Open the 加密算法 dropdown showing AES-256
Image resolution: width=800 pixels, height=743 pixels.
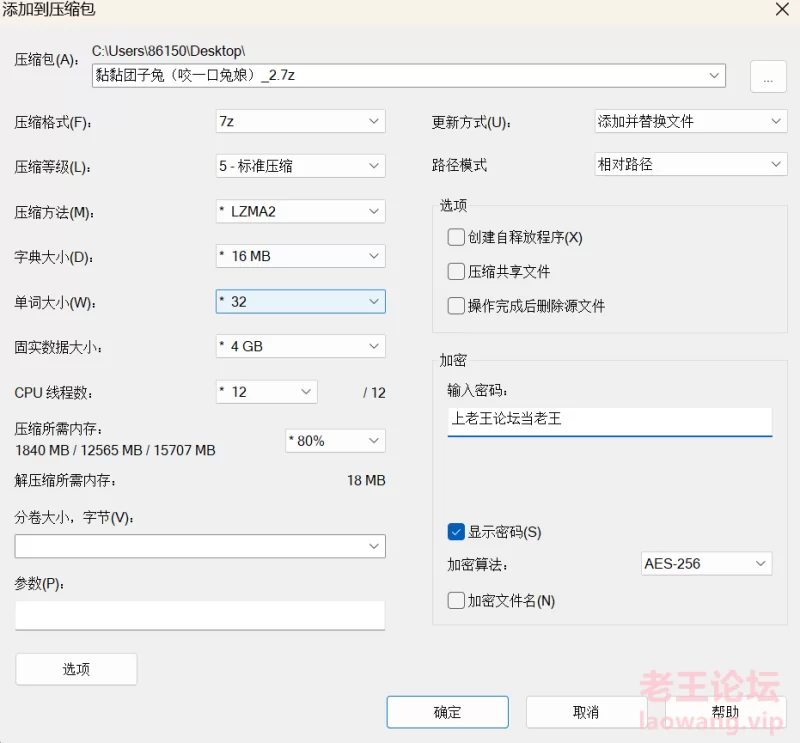(707, 564)
